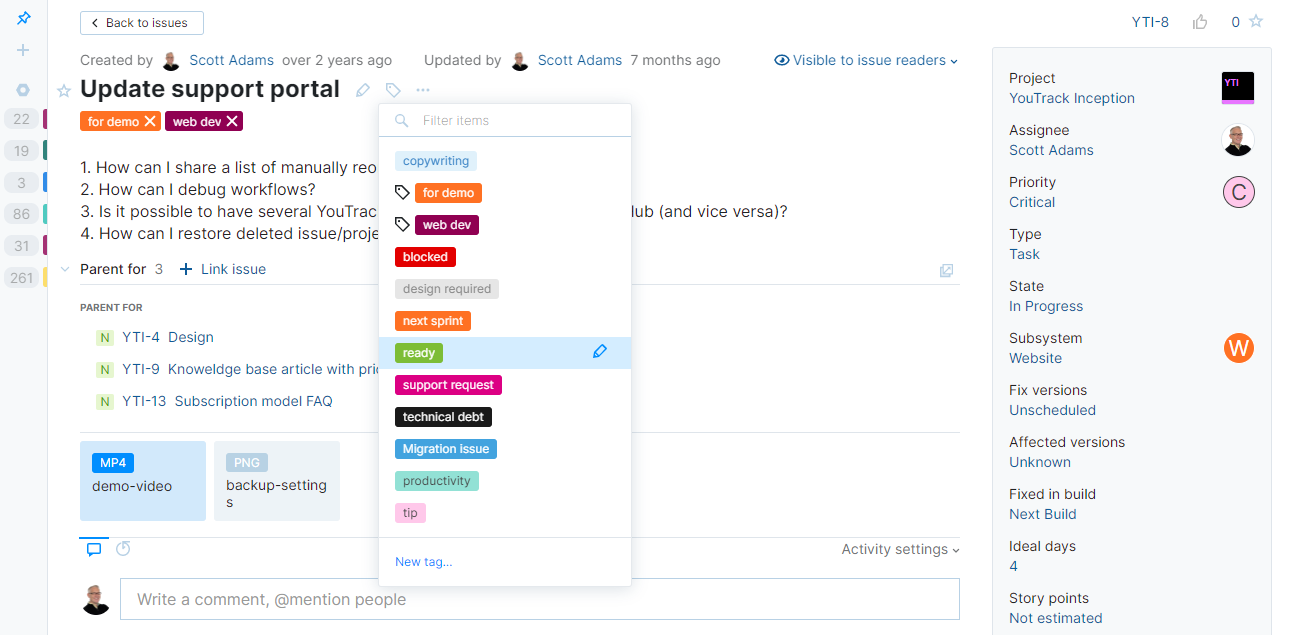Edit the 'ready' tag via its pencil icon
The image size is (1304, 635).
(x=600, y=351)
